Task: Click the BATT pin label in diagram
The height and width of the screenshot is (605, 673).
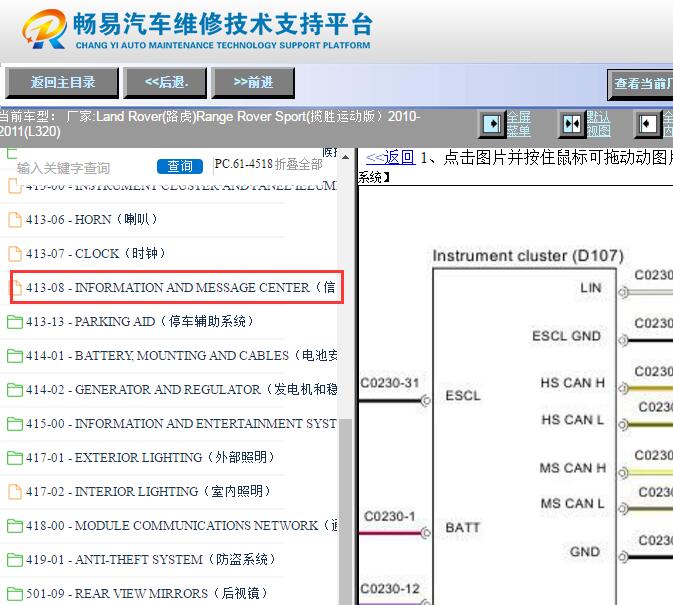Action: coord(462,527)
